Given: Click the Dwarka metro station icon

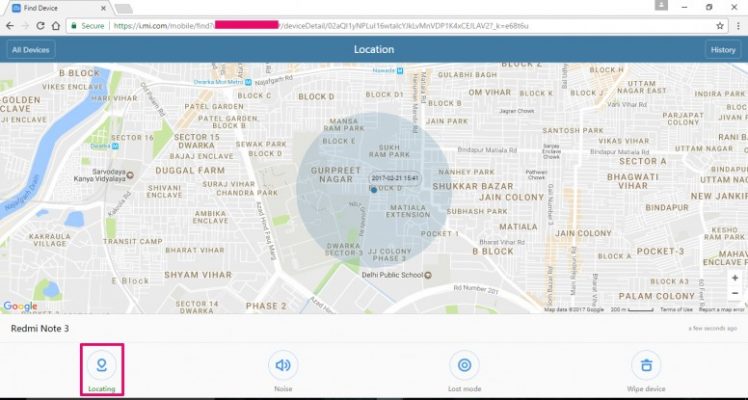Looking at the screenshot, I should [x=115, y=146].
